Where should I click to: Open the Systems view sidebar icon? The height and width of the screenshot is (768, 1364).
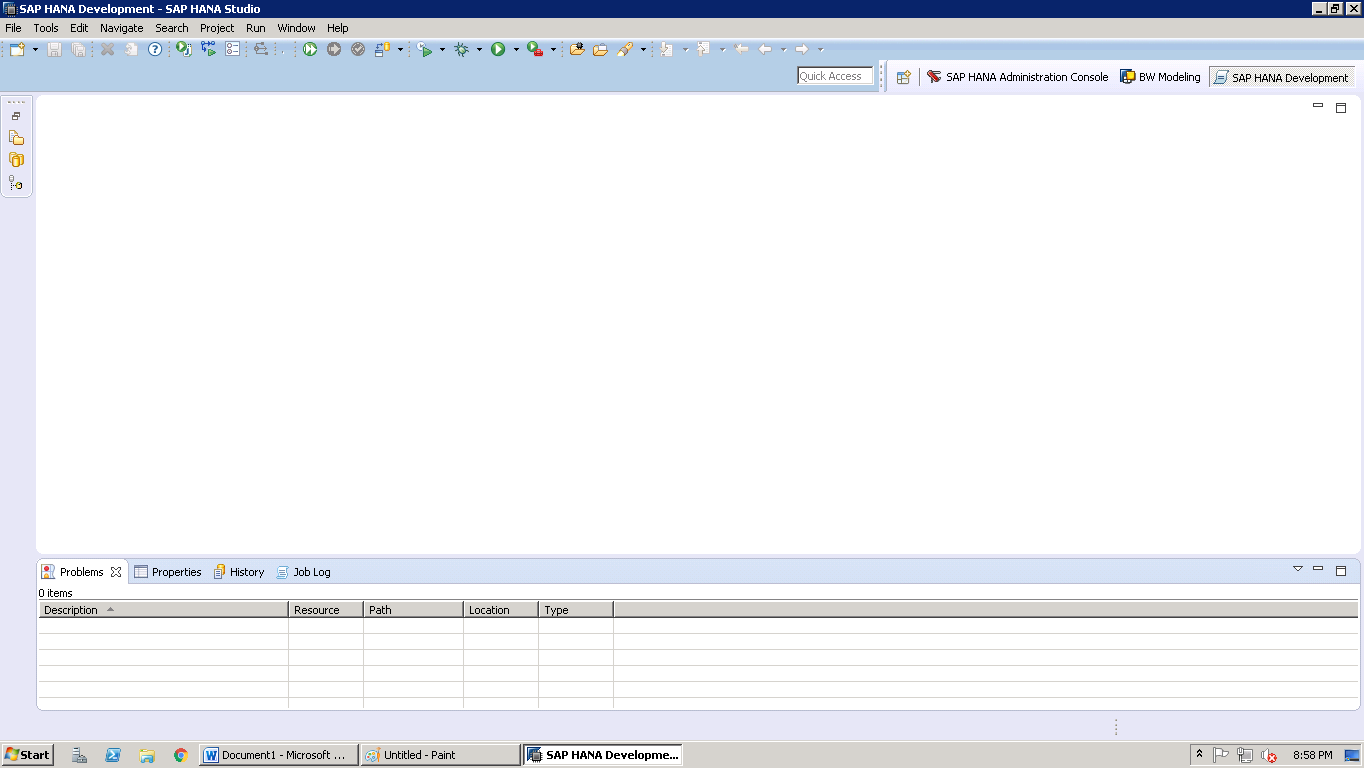point(16,183)
